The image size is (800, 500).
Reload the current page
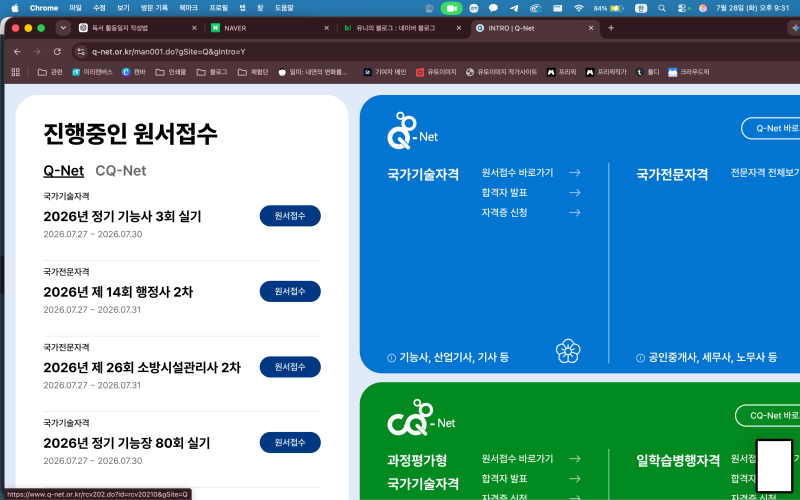click(57, 52)
